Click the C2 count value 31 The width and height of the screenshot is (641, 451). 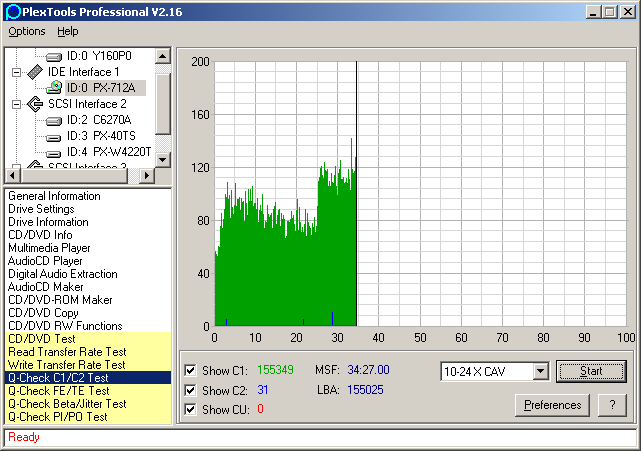coord(262,390)
